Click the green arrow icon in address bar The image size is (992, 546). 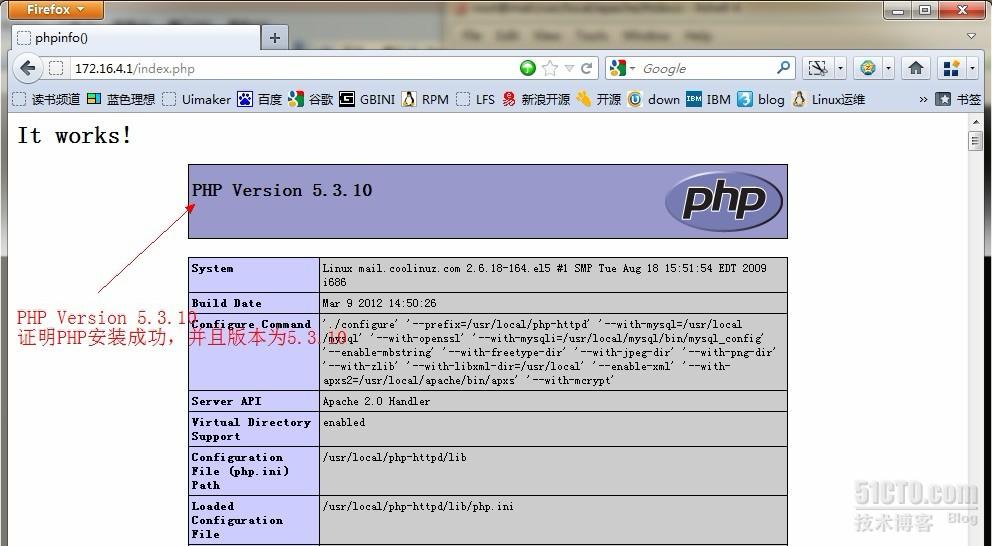pyautogui.click(x=528, y=68)
